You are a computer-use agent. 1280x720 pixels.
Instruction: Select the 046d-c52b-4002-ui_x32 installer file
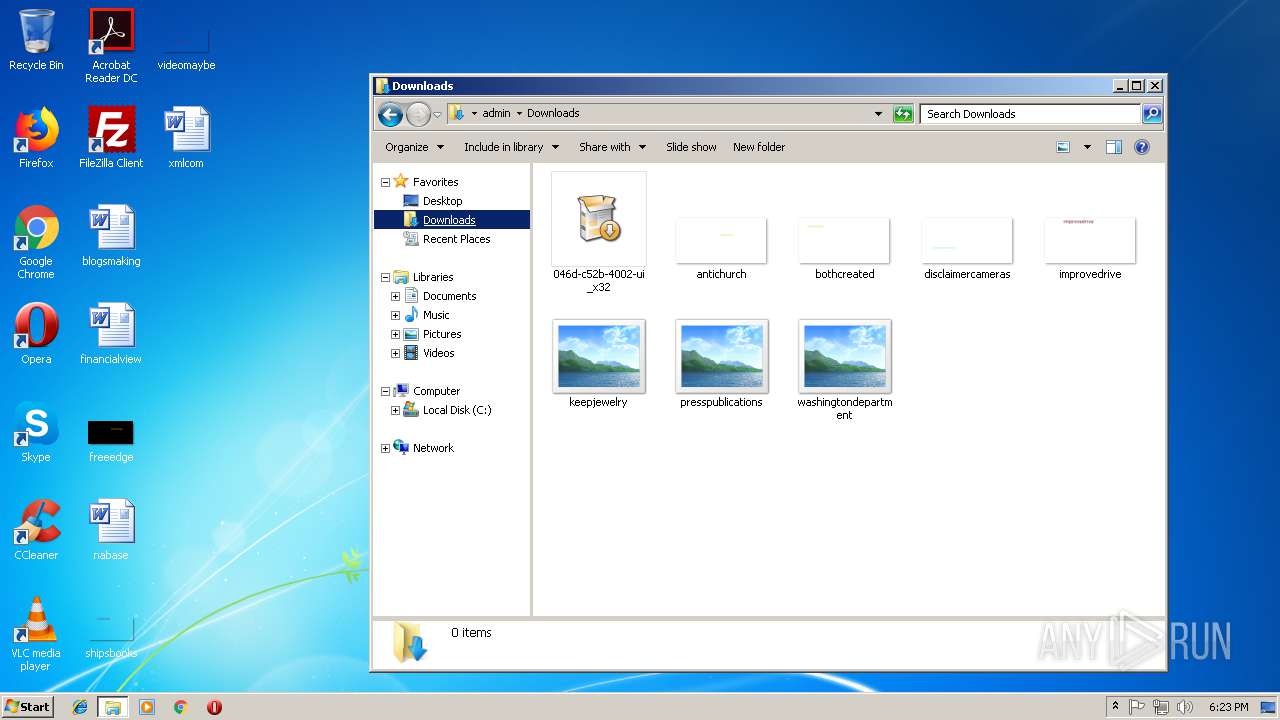tap(599, 232)
